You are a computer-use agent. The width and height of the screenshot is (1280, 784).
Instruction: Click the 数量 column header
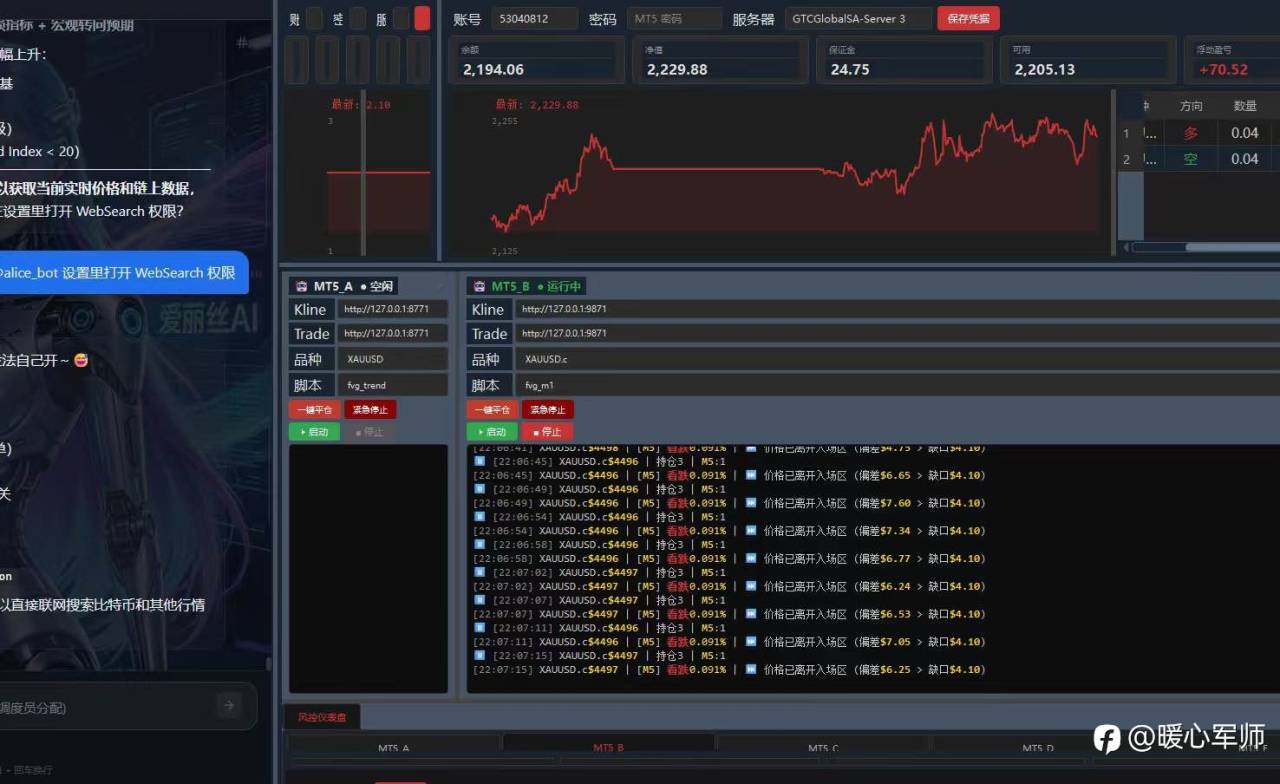[1245, 106]
